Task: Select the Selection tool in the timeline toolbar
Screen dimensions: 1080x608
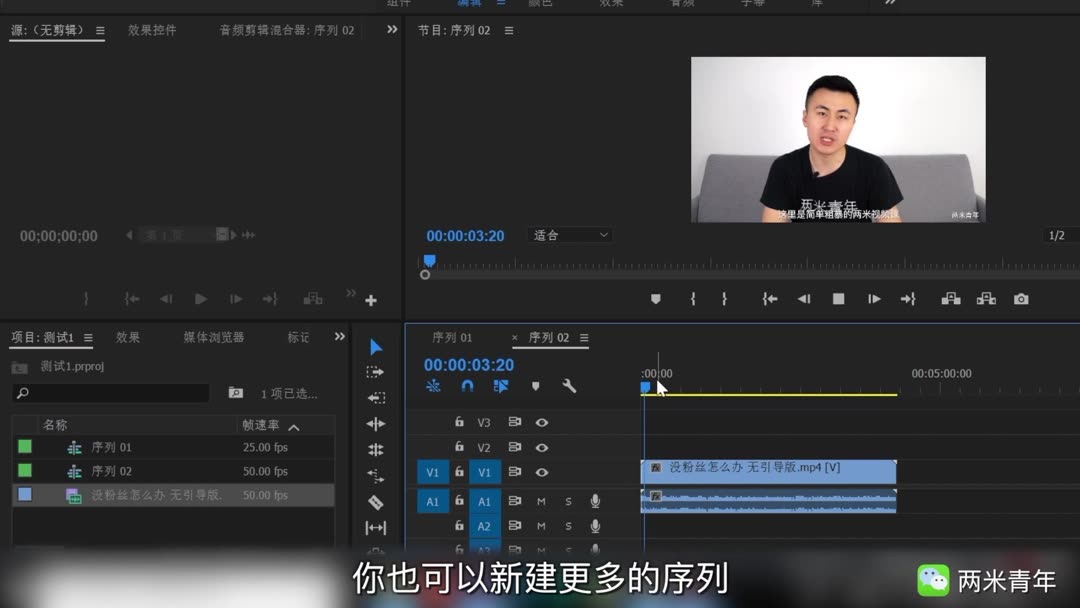Action: 375,346
